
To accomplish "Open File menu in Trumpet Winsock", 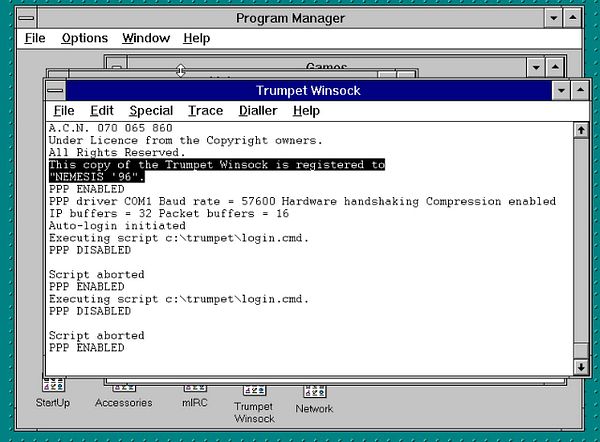I will [64, 111].
